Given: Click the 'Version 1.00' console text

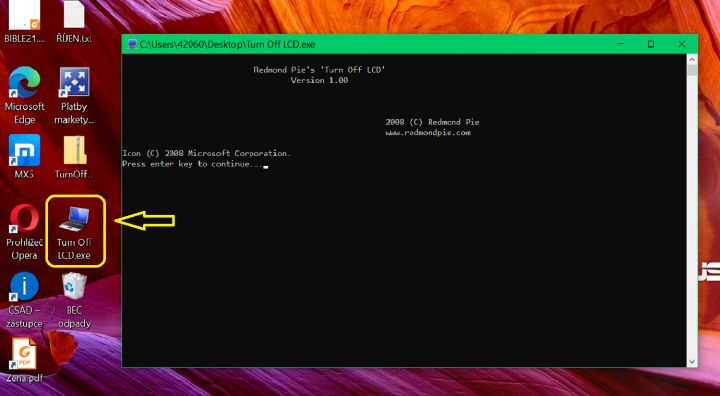Looking at the screenshot, I should (319, 80).
